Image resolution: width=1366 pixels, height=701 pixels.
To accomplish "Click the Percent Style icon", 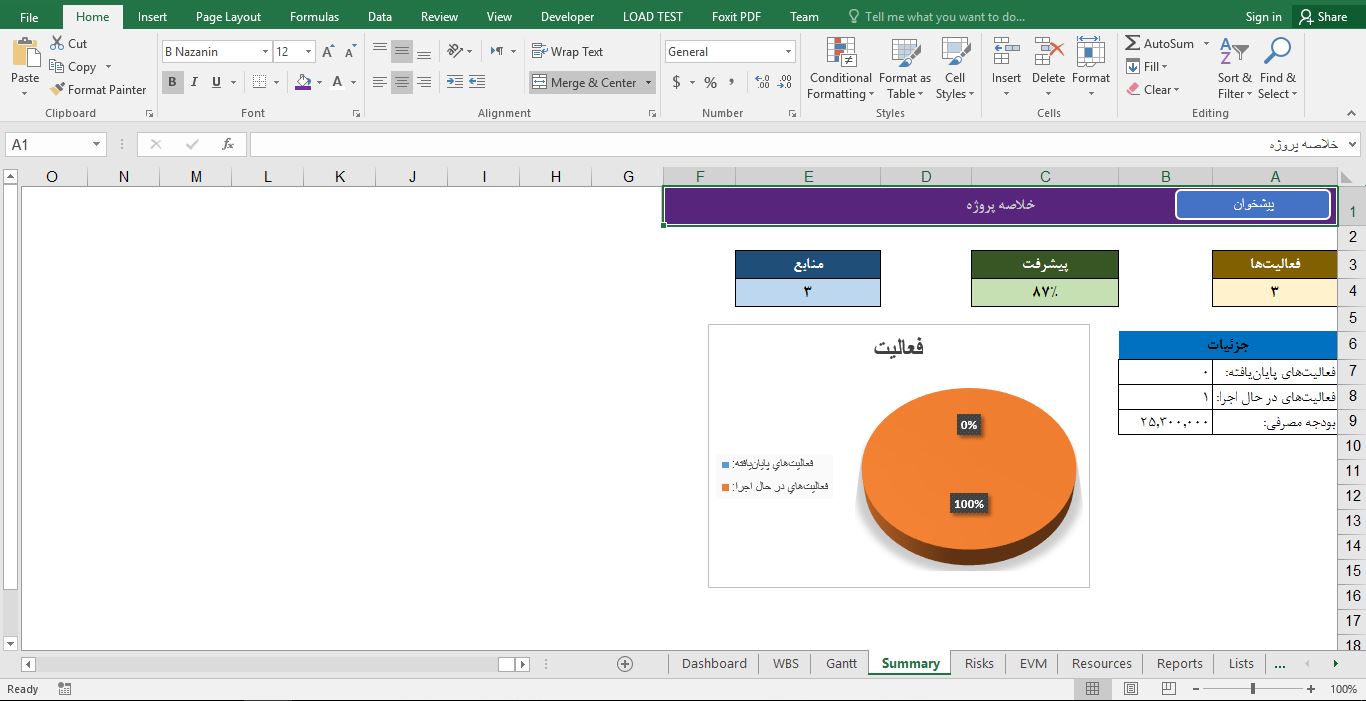I will coord(710,83).
